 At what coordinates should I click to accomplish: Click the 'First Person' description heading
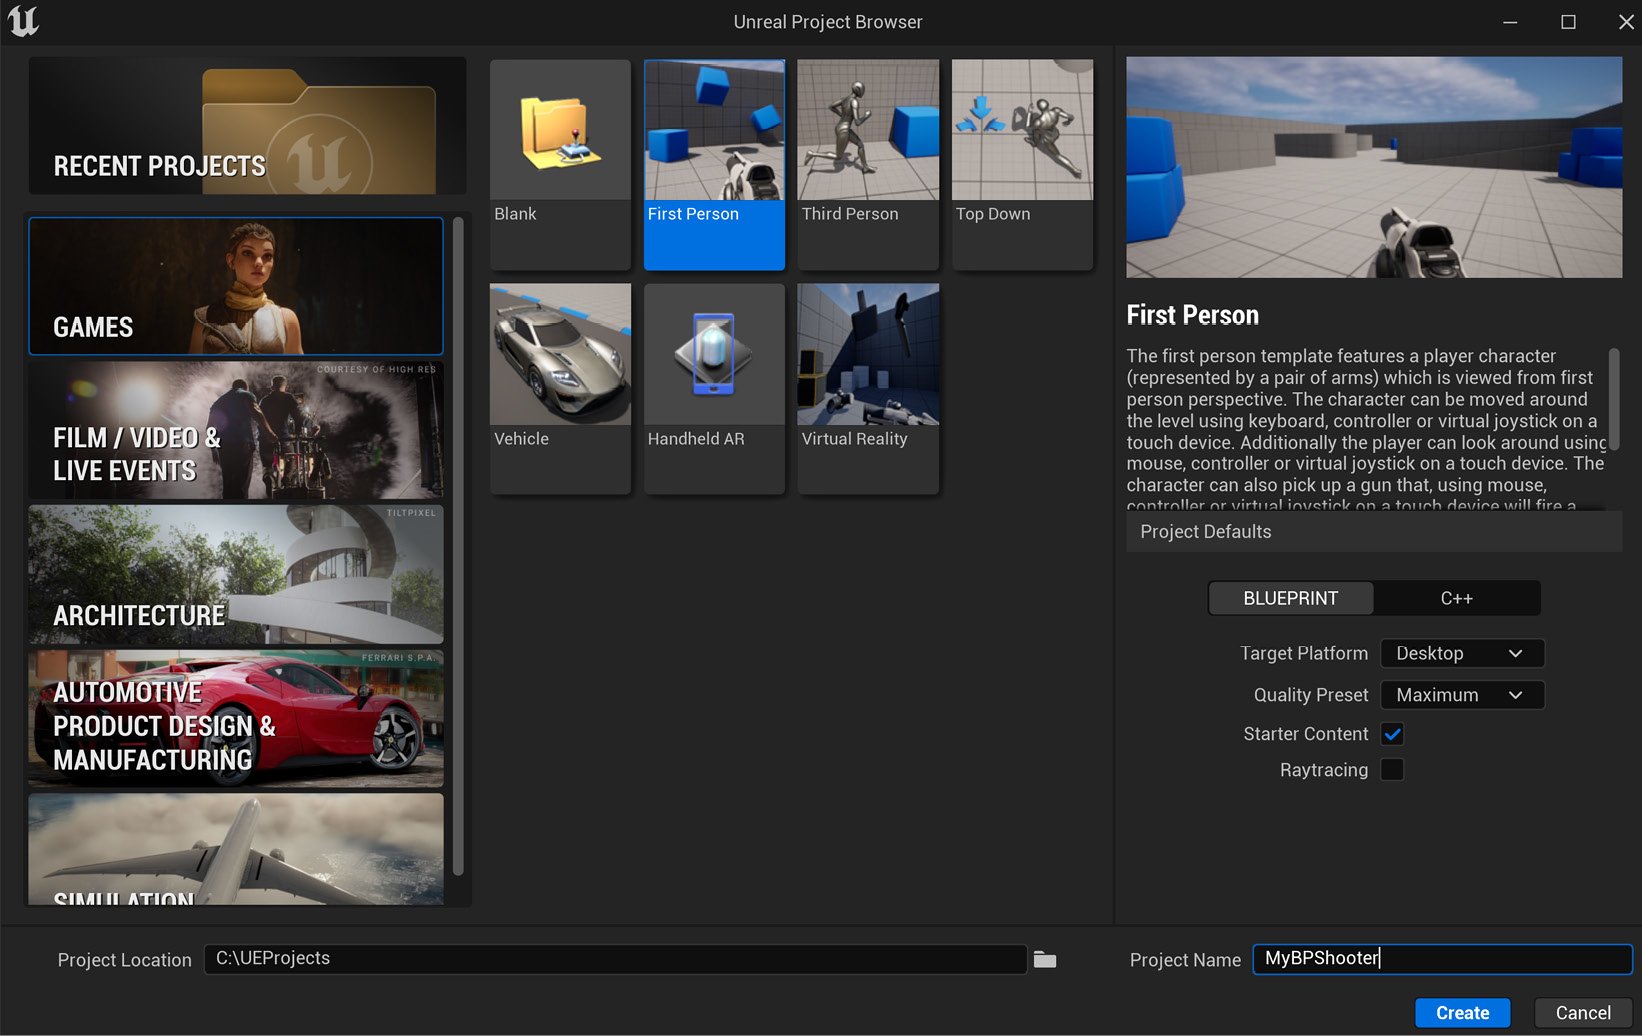1192,315
